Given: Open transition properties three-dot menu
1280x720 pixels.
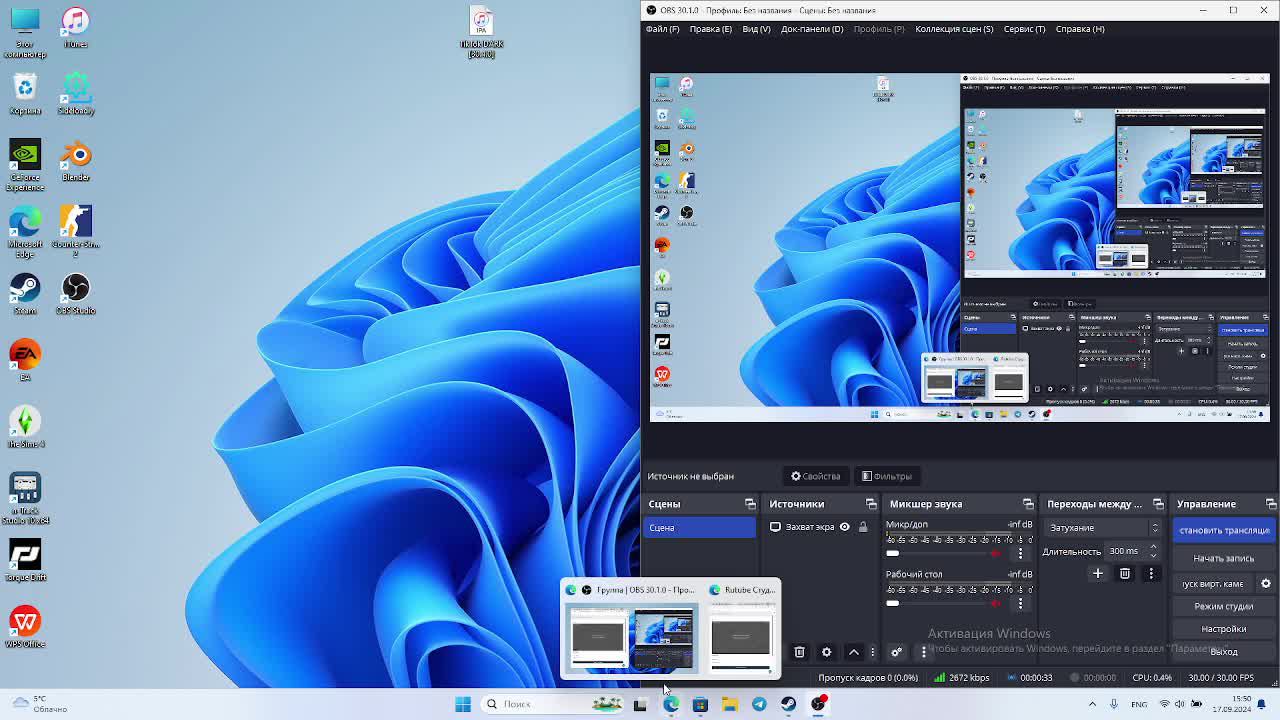Looking at the screenshot, I should pyautogui.click(x=1151, y=574).
